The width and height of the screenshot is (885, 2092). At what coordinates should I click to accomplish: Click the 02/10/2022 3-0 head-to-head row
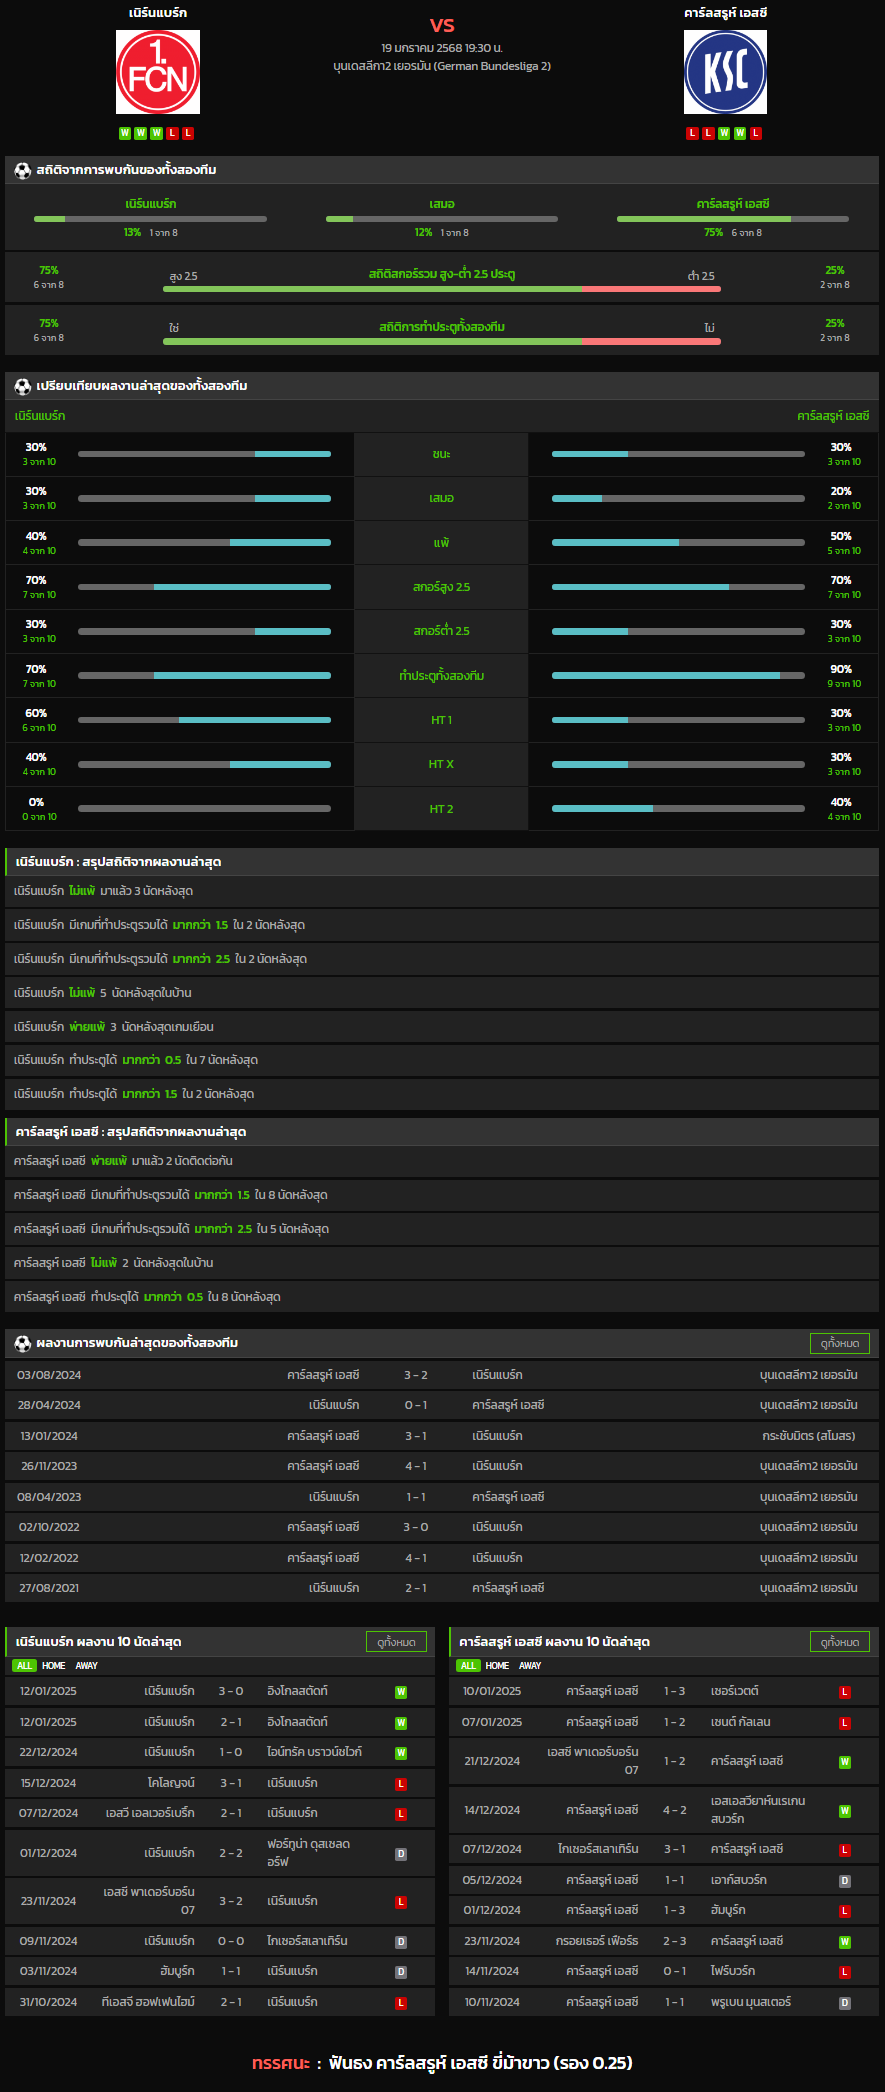point(442,1528)
